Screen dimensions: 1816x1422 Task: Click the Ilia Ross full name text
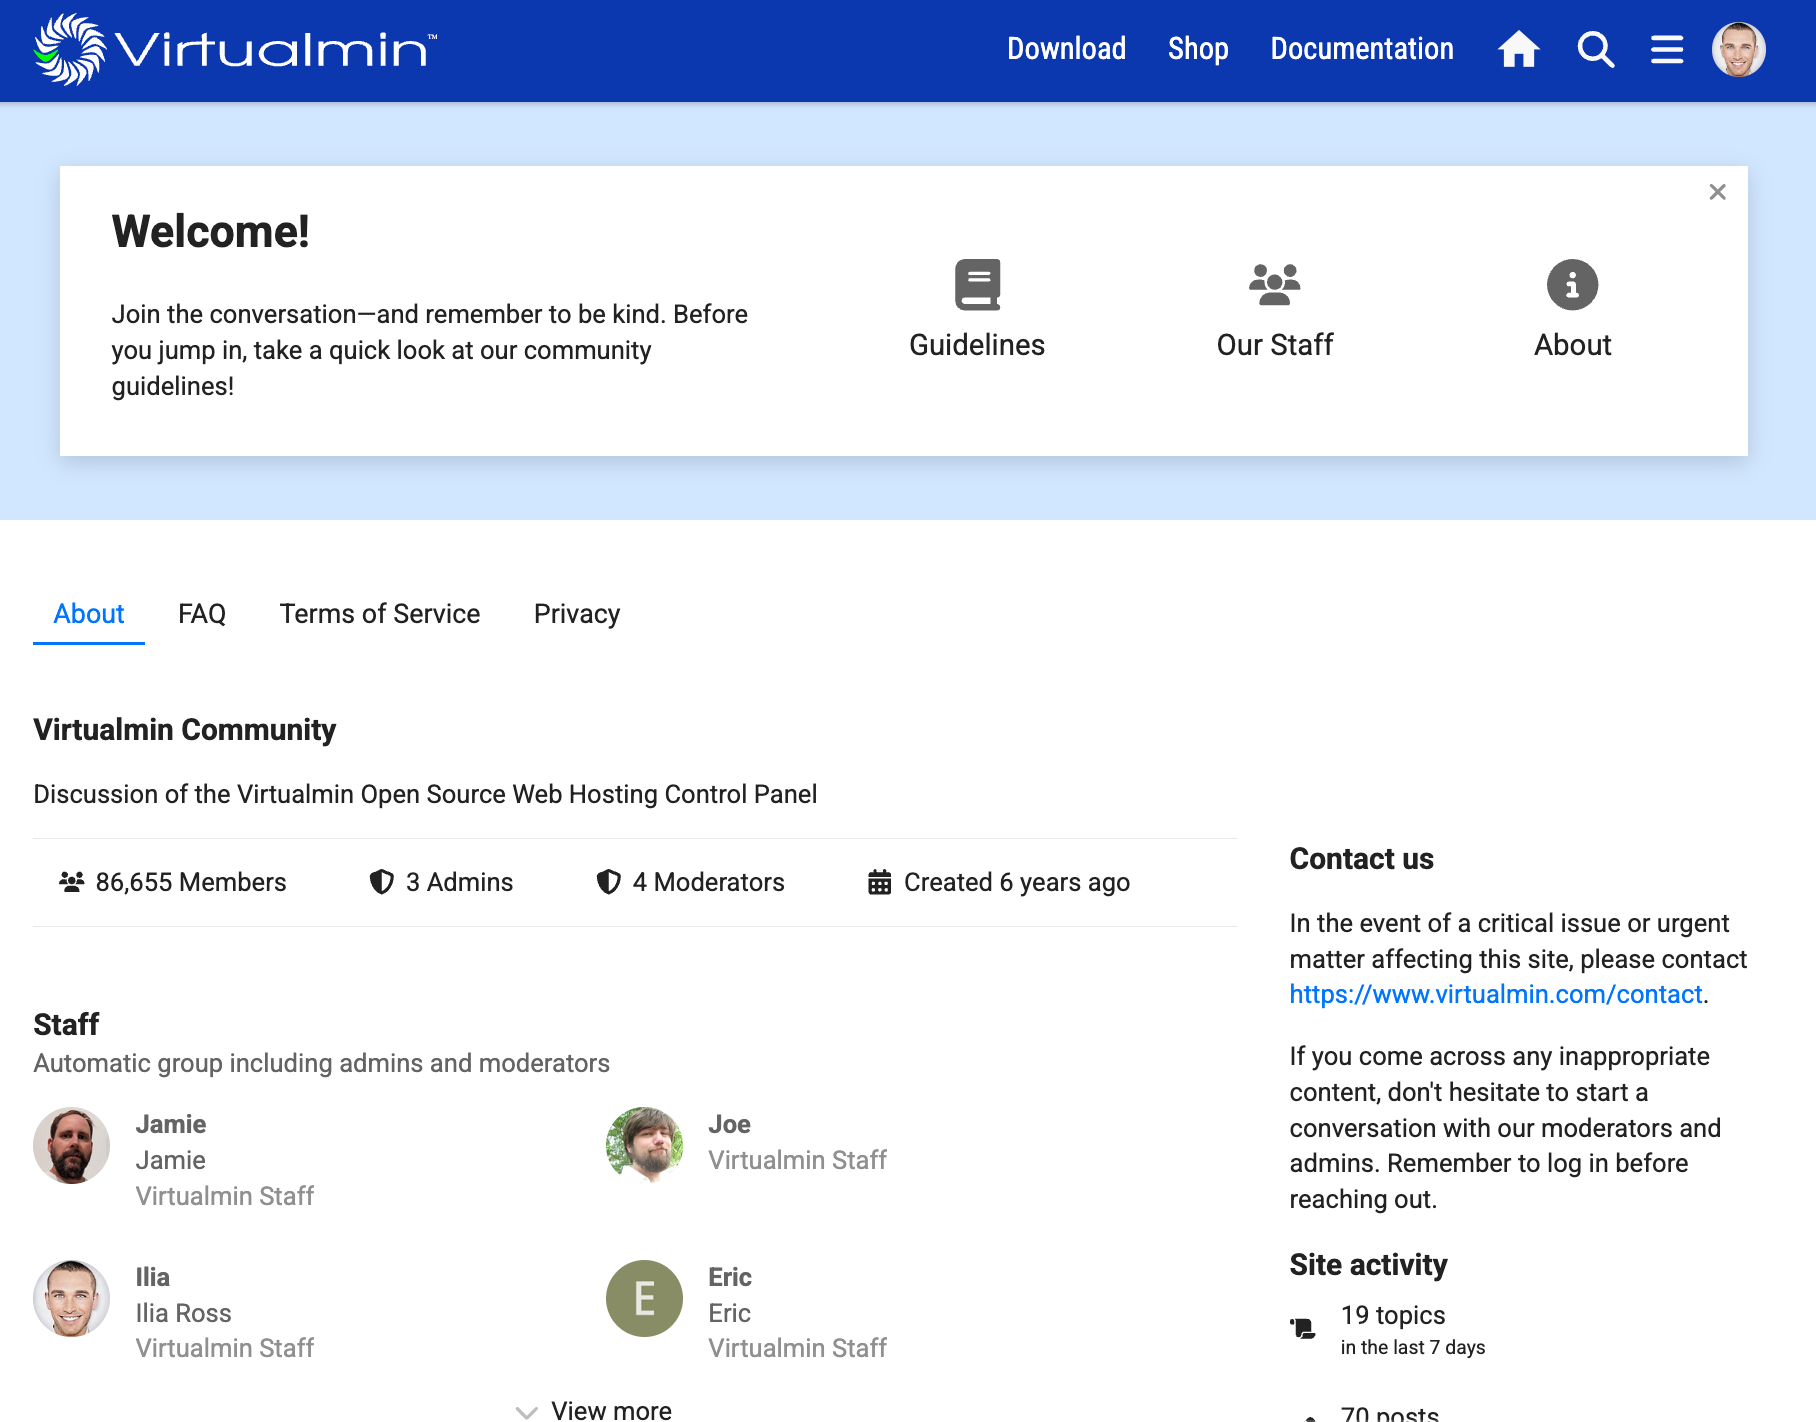coord(184,1313)
